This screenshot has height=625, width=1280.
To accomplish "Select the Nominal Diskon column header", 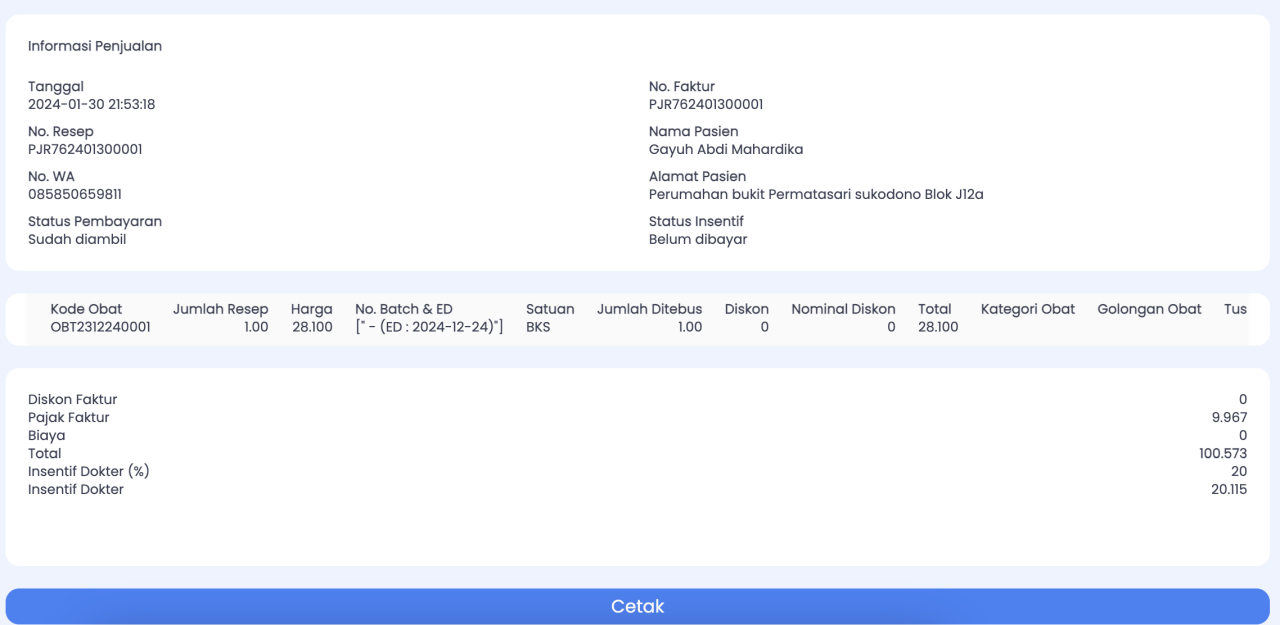I will [843, 309].
